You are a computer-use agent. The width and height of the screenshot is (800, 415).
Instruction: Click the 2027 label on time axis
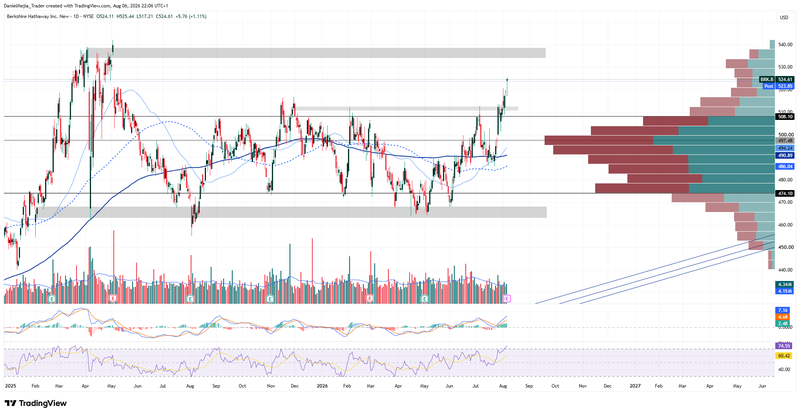click(x=635, y=386)
